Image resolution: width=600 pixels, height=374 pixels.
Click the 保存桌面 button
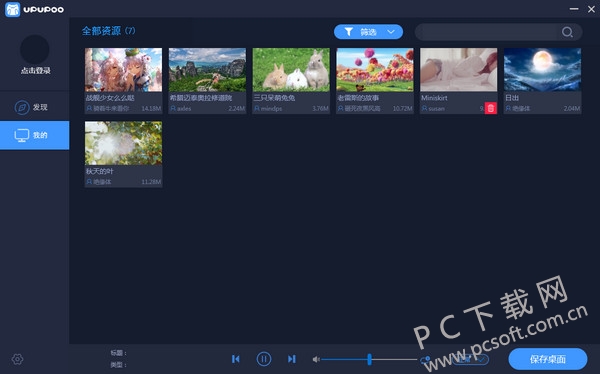click(548, 359)
